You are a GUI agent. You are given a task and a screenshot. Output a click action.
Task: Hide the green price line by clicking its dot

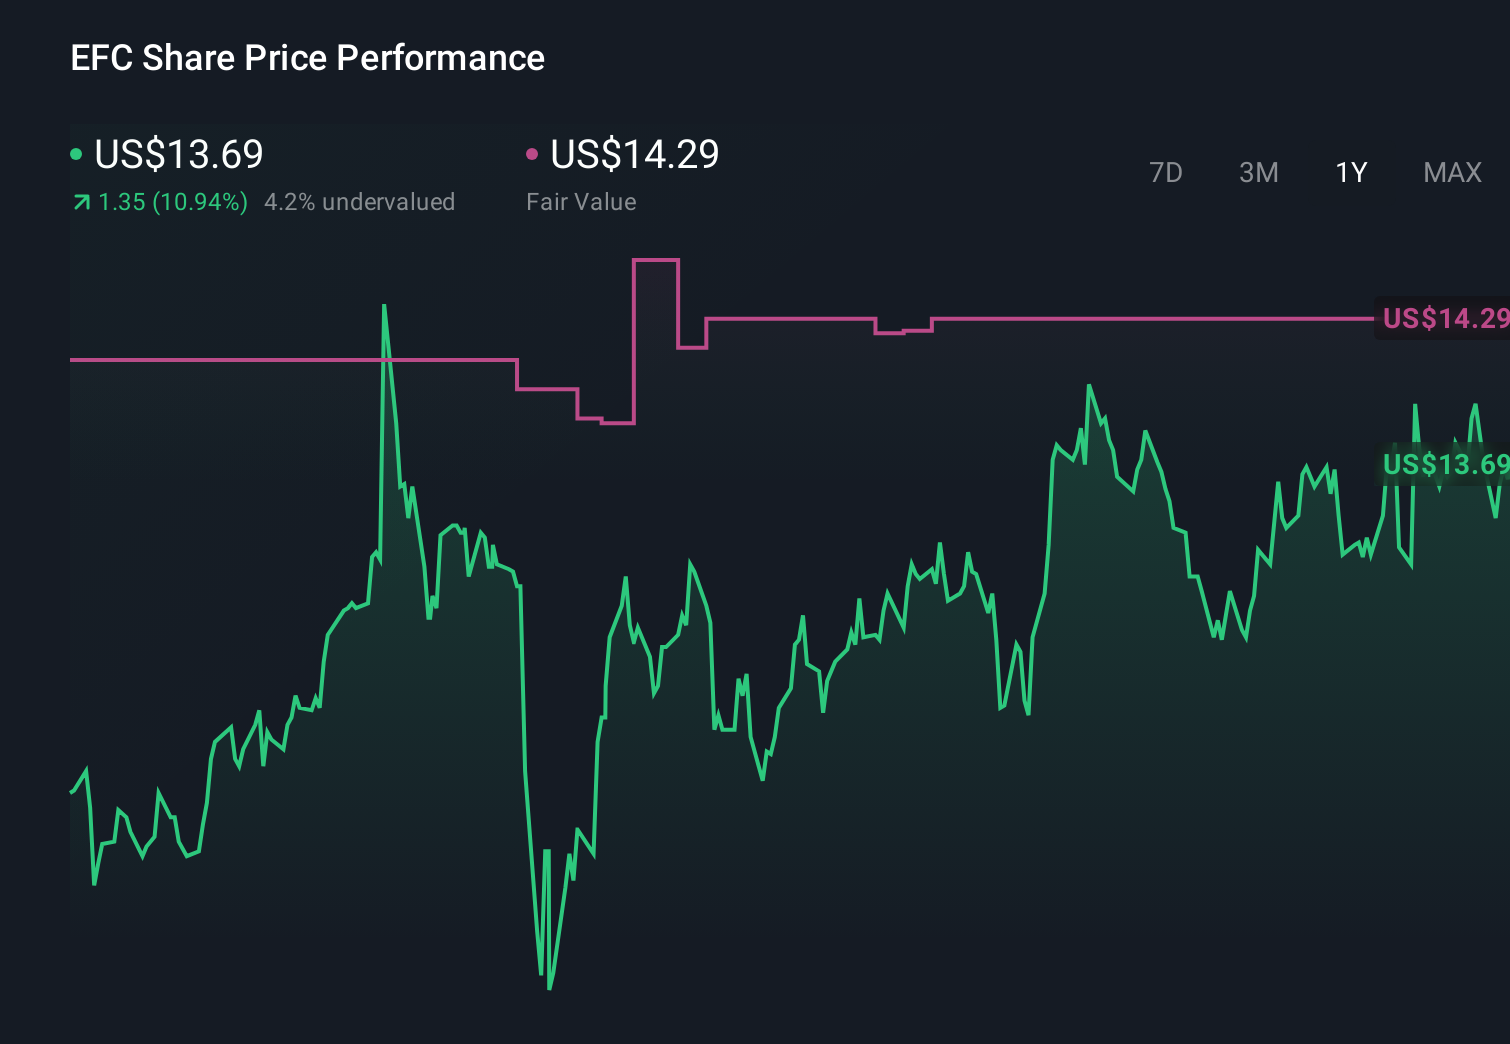(76, 153)
